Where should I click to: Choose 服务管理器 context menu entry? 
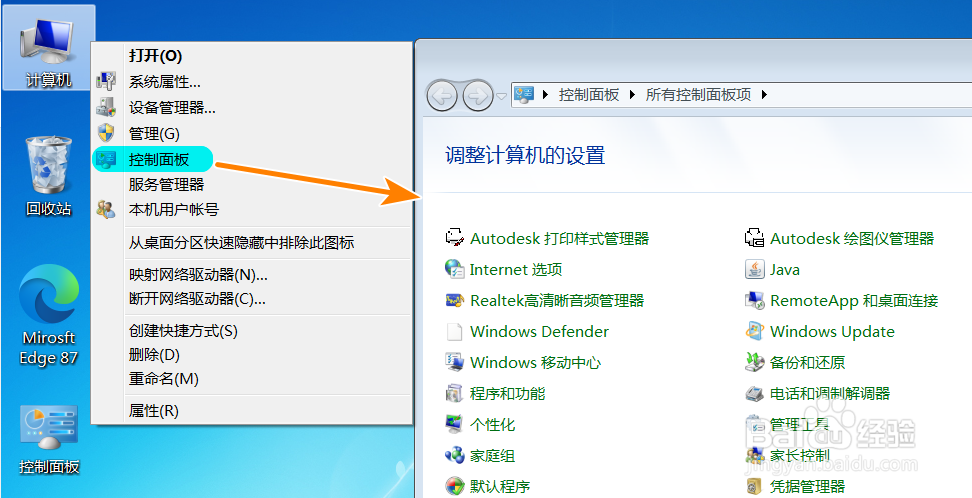click(x=166, y=184)
